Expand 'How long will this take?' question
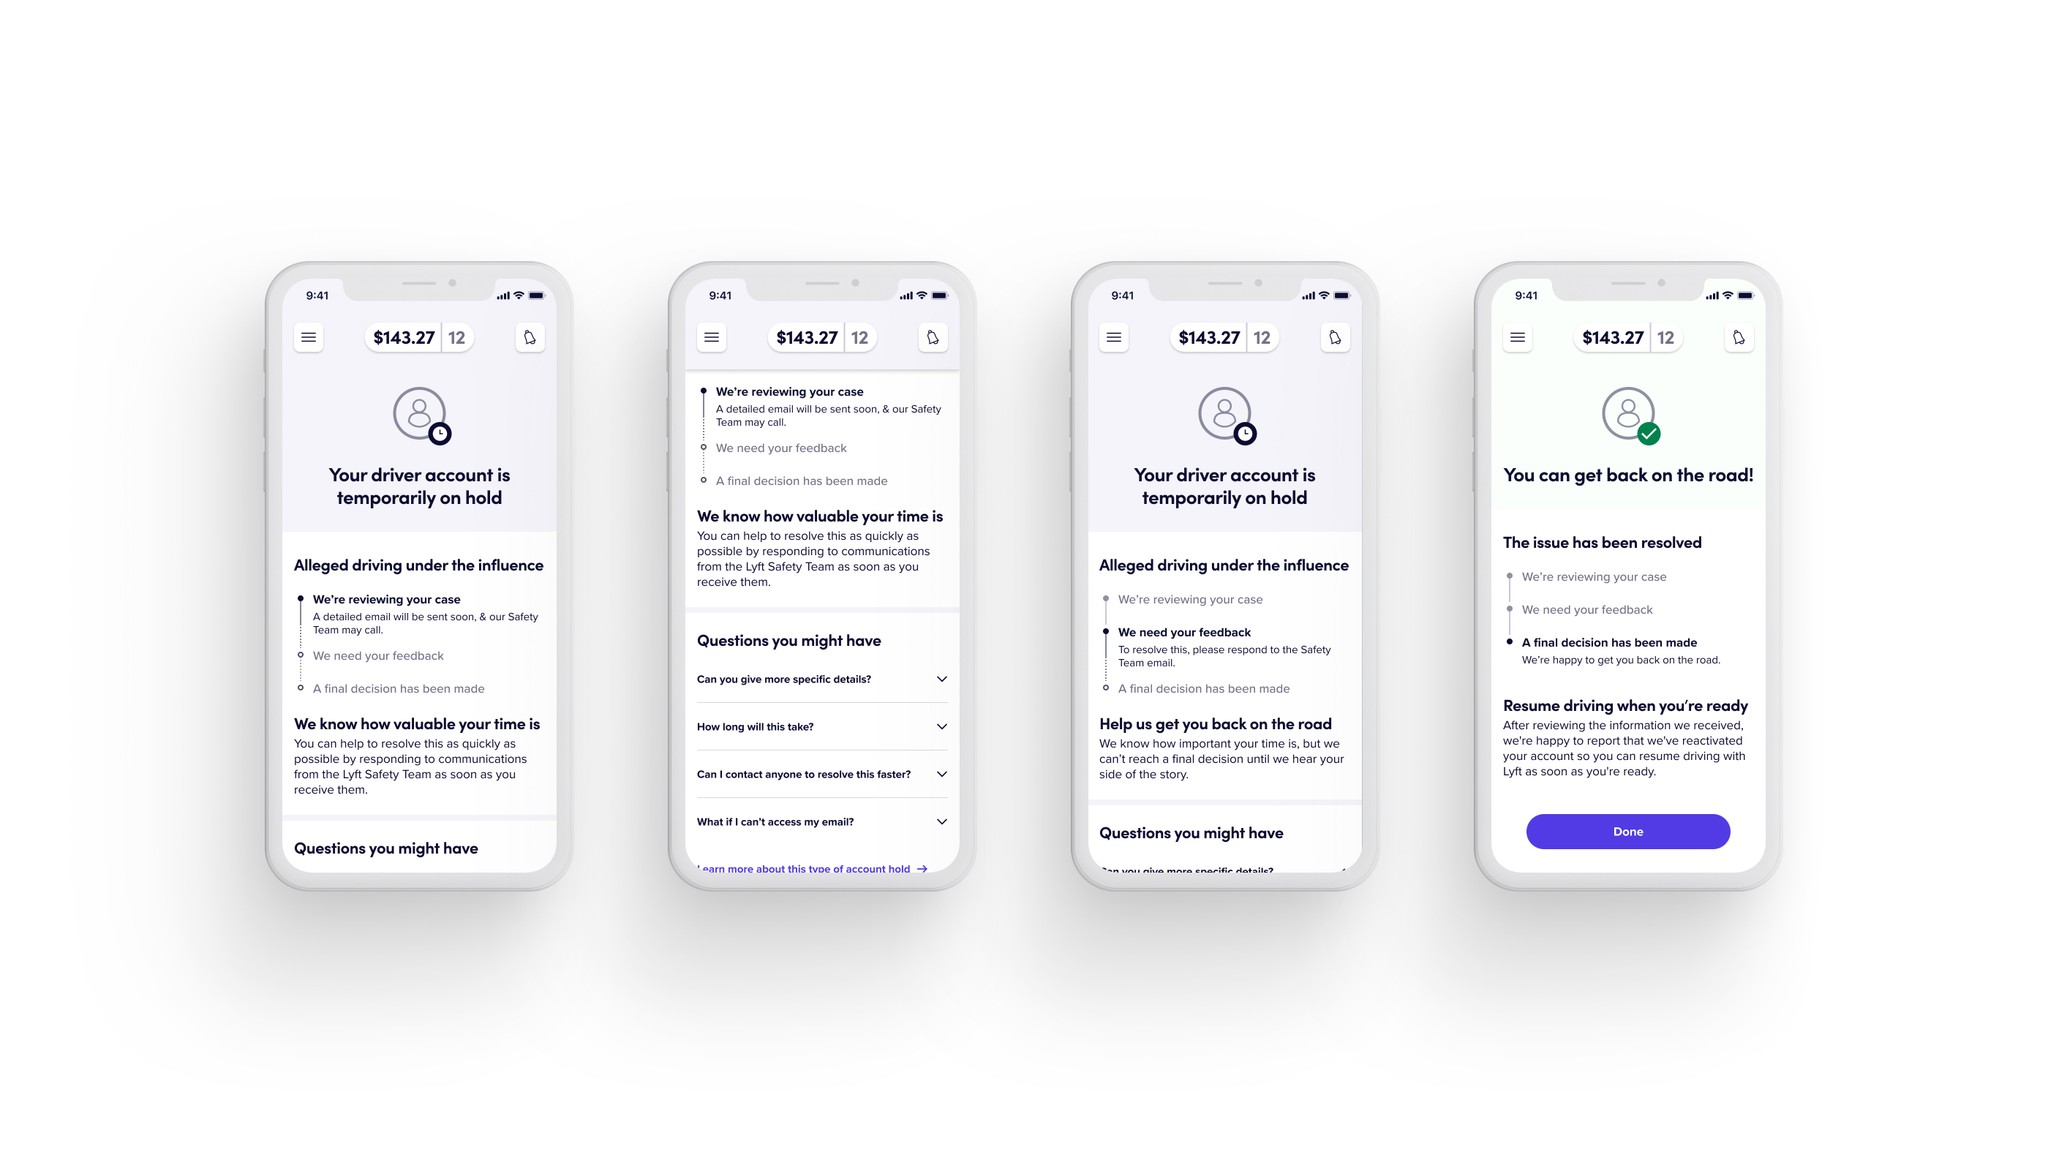2048x1152 pixels. [x=942, y=726]
